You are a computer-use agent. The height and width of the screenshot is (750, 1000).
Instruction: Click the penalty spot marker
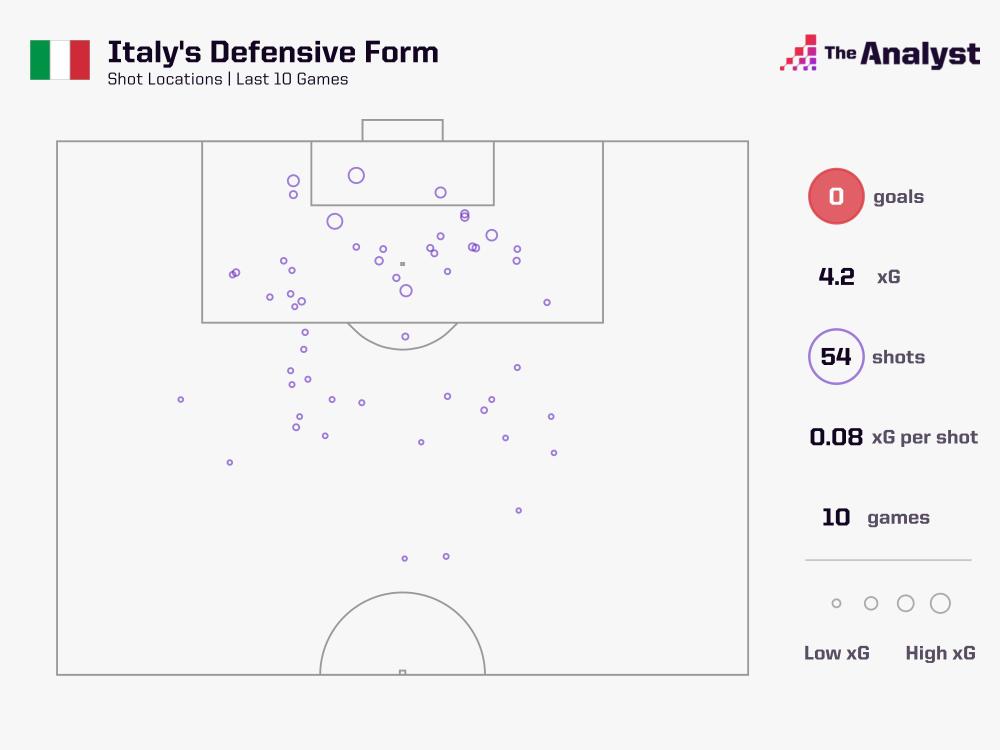coord(402,264)
